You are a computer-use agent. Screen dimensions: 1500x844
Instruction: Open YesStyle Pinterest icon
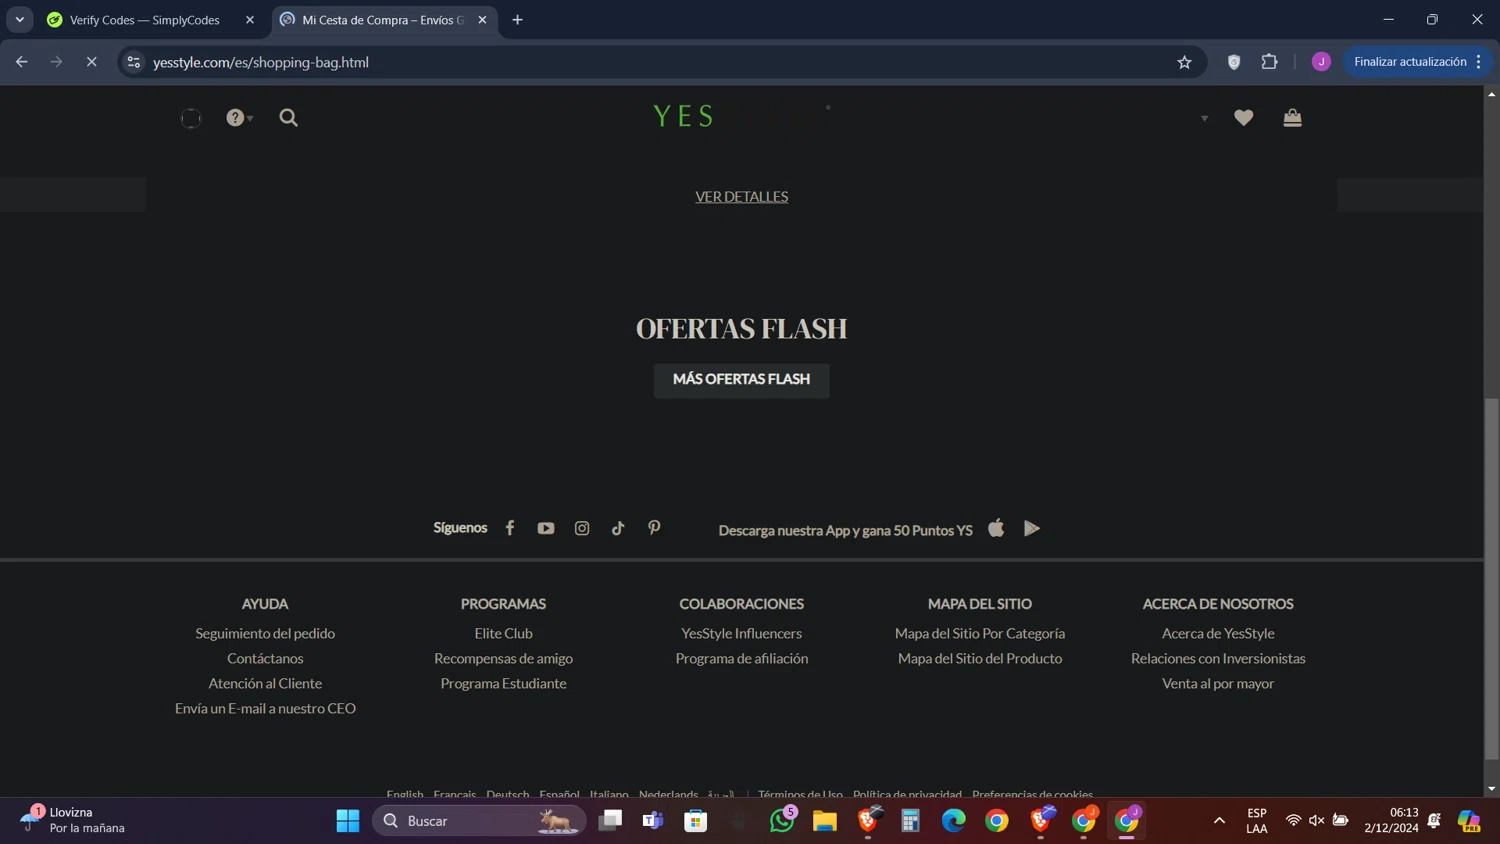654,528
